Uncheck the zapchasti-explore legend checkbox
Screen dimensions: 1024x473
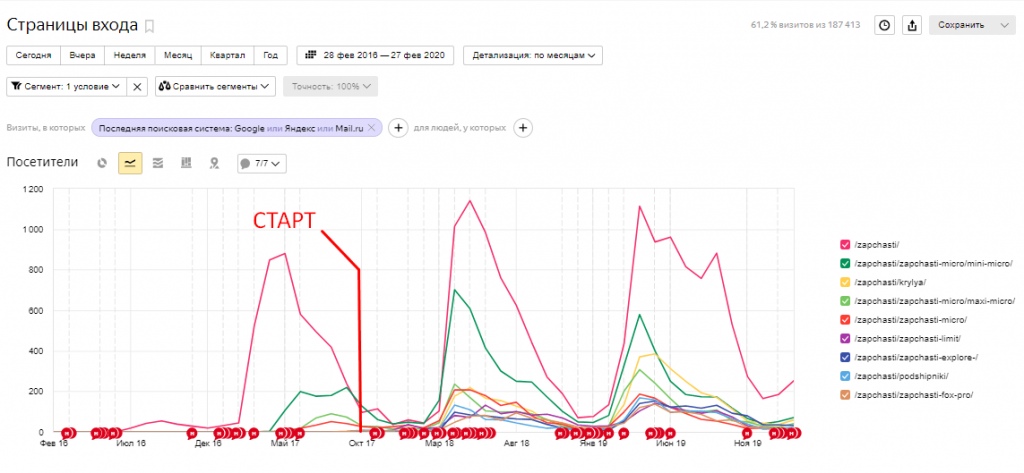coord(844,357)
